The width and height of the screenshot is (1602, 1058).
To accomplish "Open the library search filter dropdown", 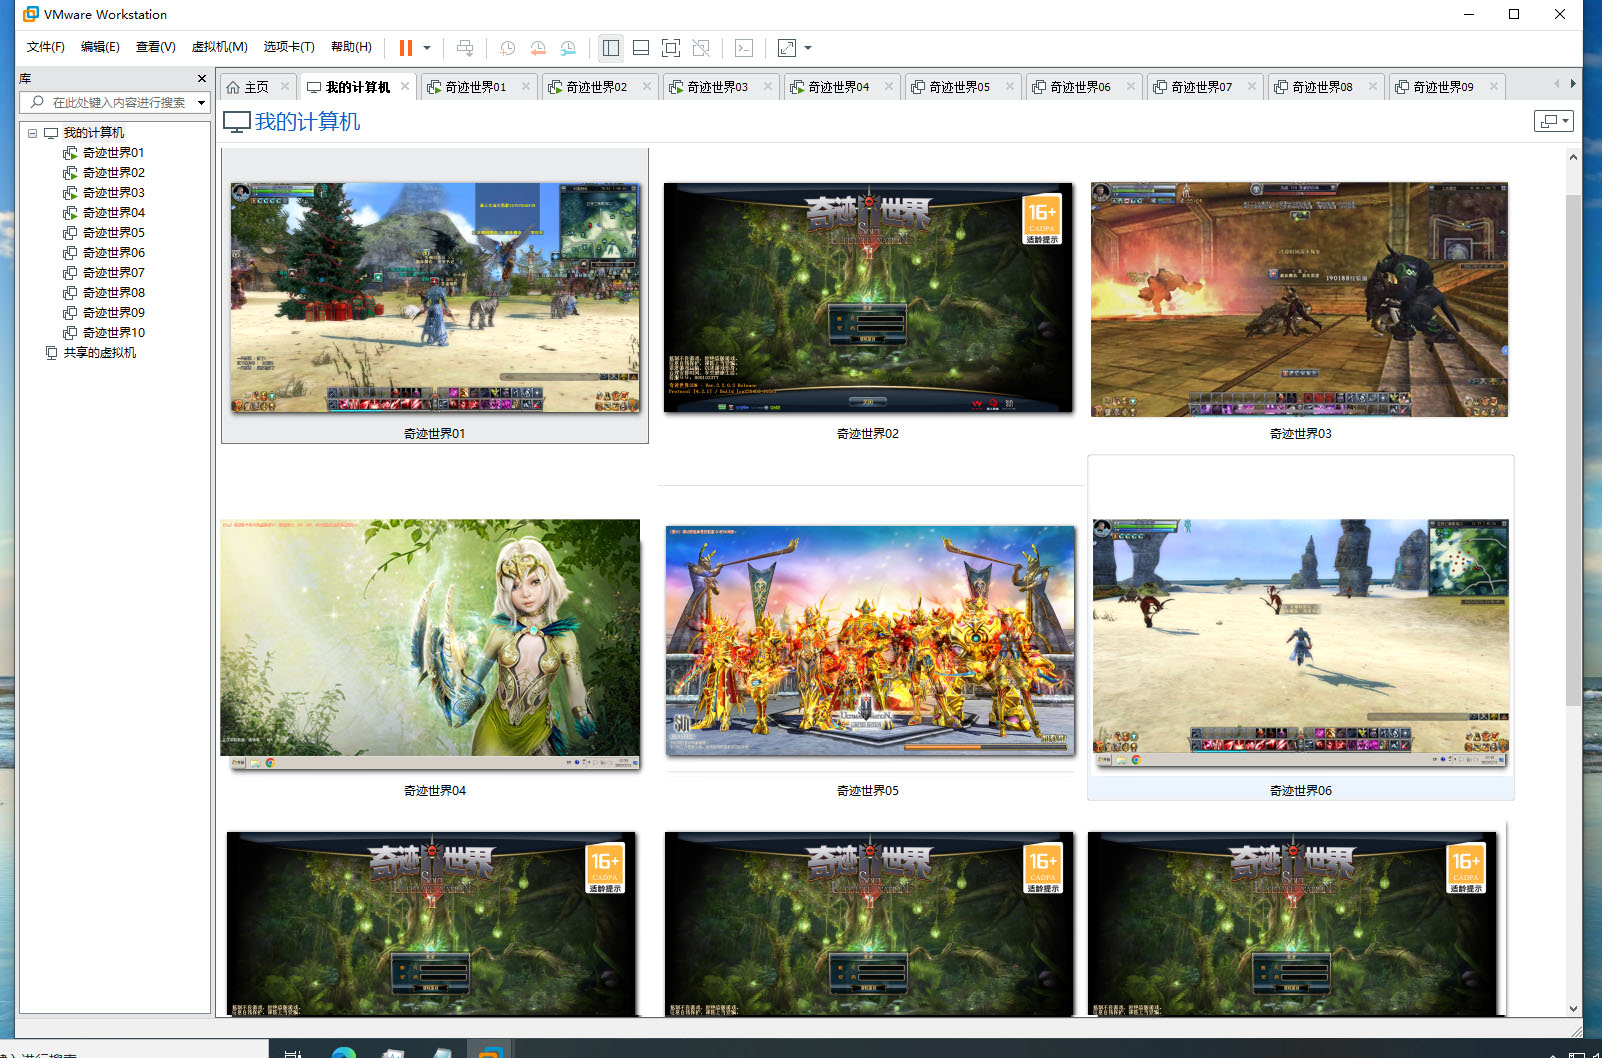I will (x=202, y=102).
